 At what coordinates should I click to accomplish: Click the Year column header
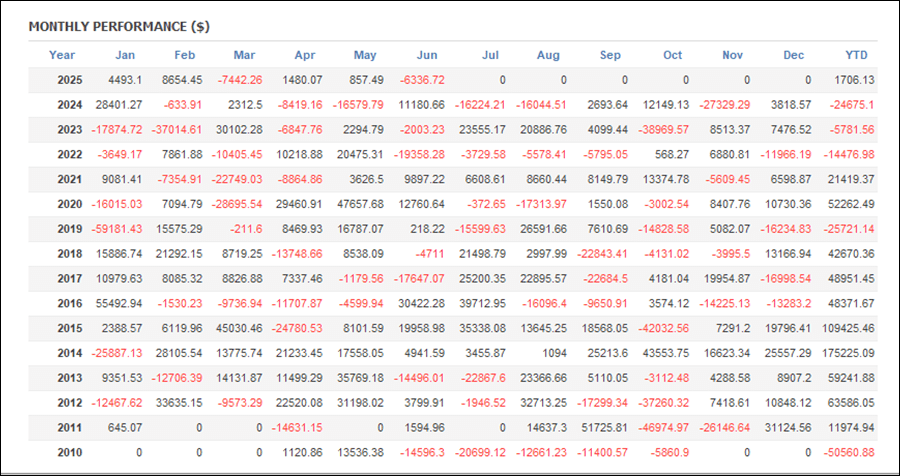[62, 55]
